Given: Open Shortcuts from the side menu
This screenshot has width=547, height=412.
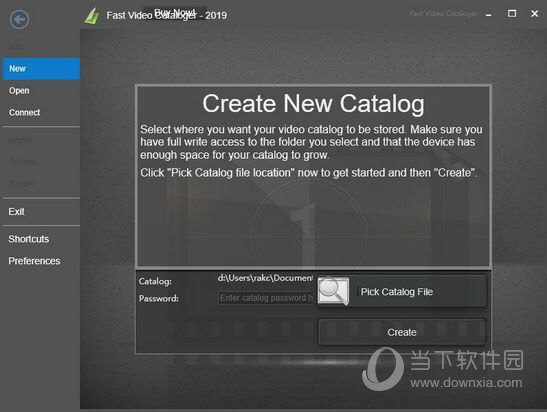Looking at the screenshot, I should 41,239.
